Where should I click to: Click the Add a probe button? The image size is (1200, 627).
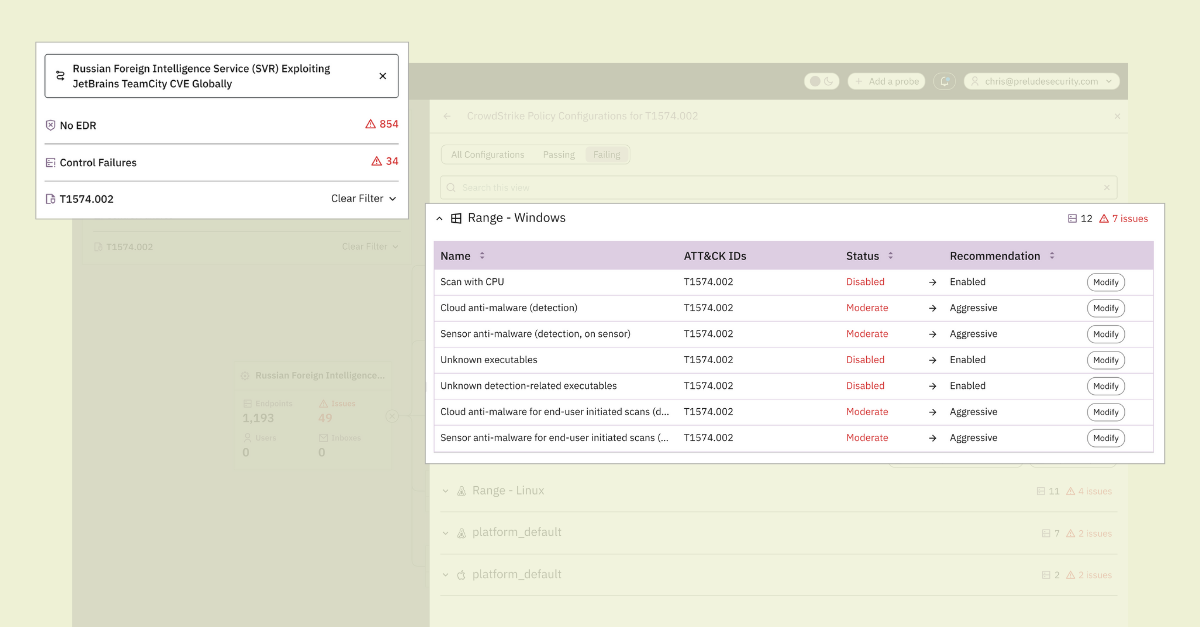click(886, 81)
